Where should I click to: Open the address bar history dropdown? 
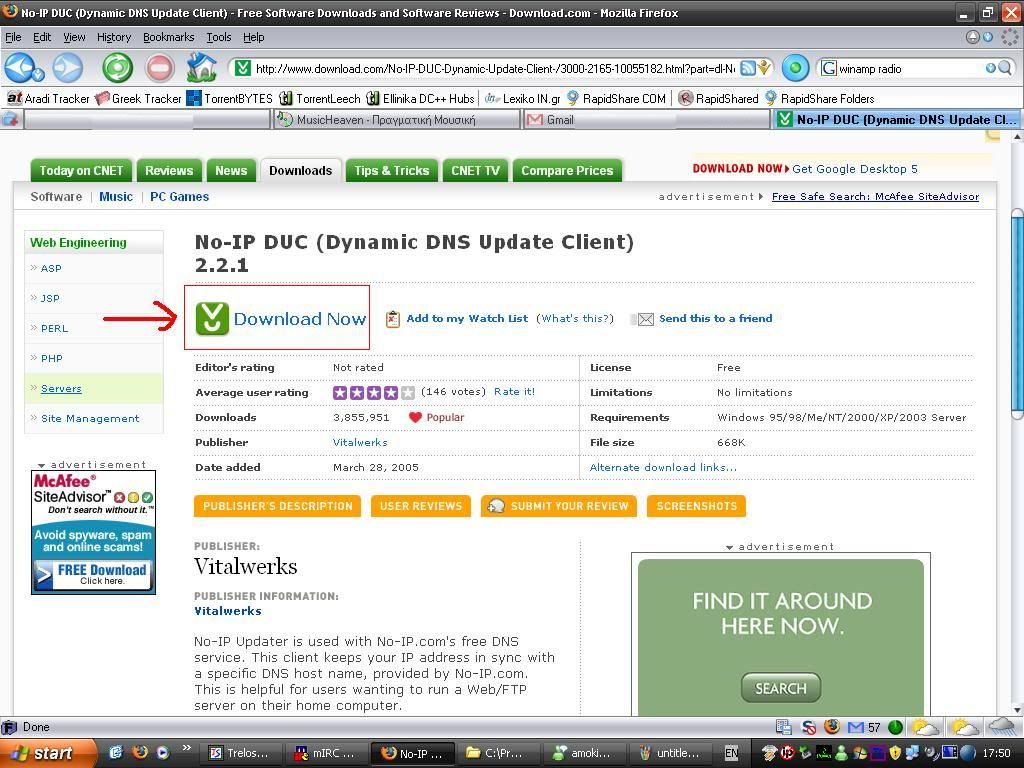(x=765, y=68)
